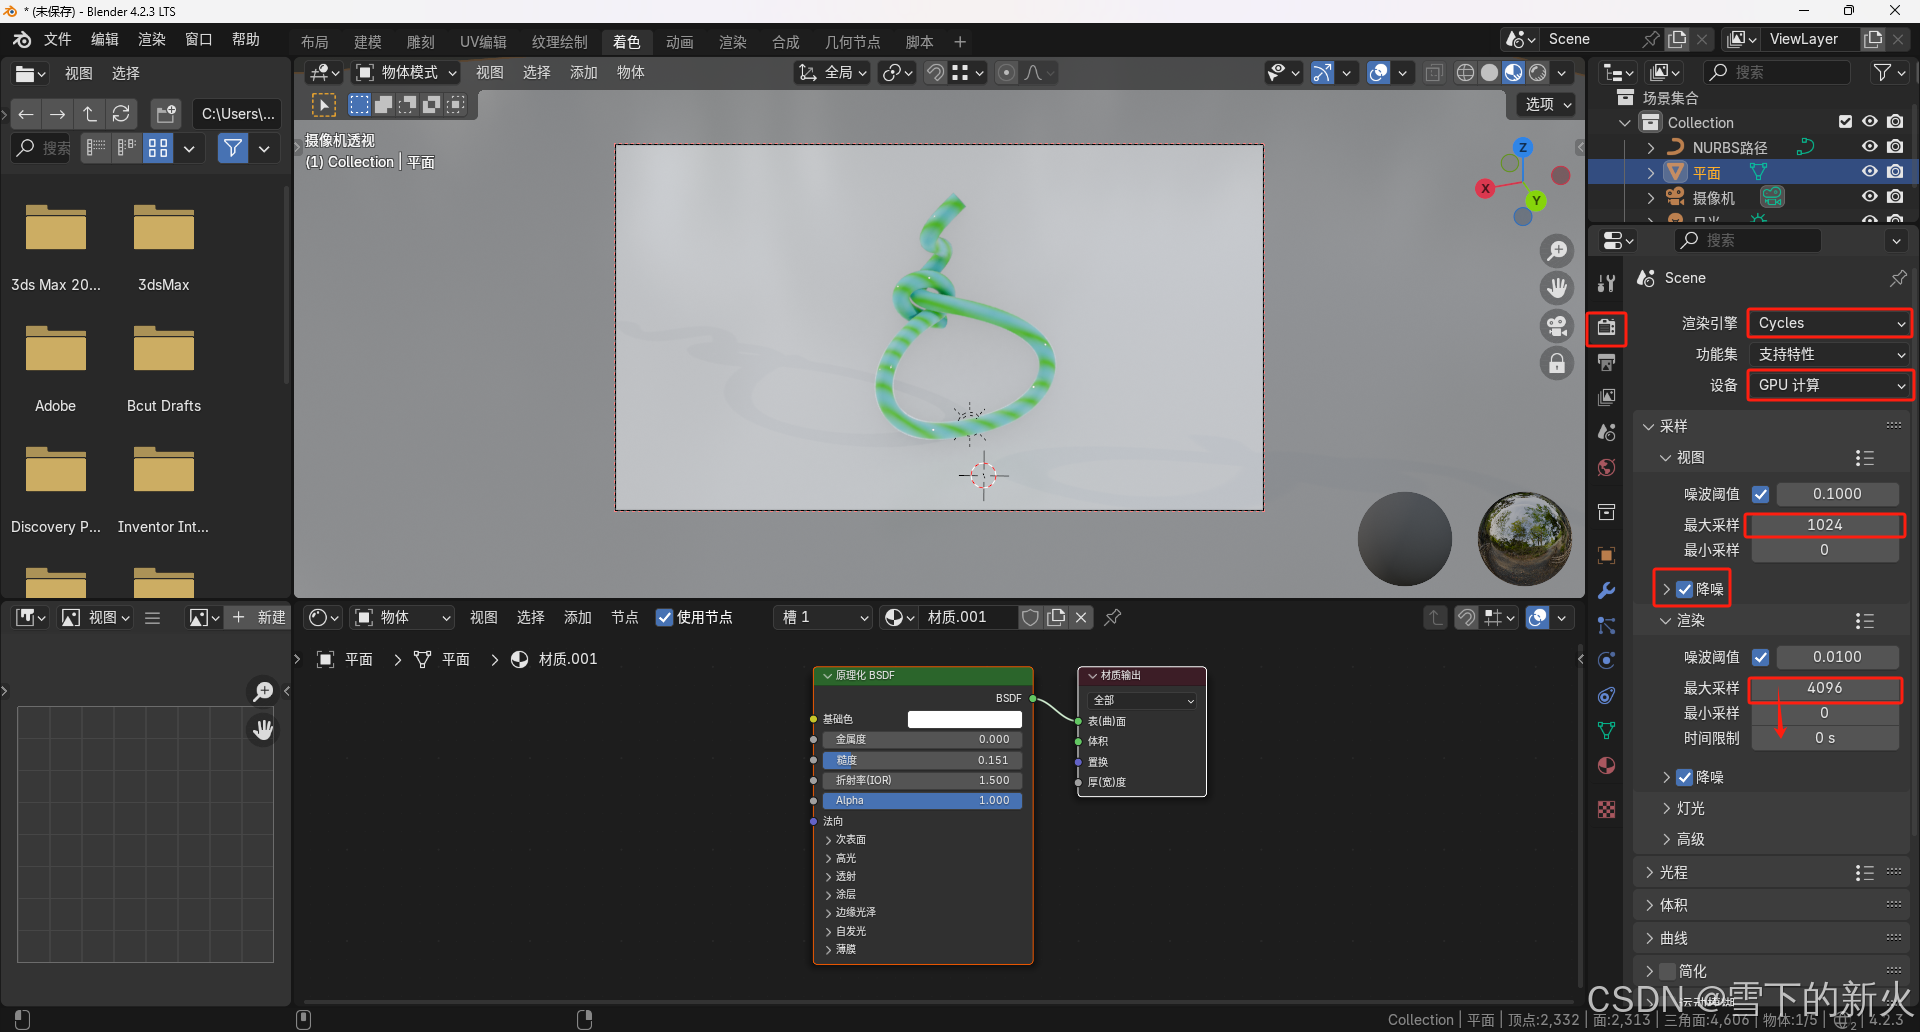Open the 窗口 menu
Viewport: 1920px width, 1032px height.
click(199, 39)
